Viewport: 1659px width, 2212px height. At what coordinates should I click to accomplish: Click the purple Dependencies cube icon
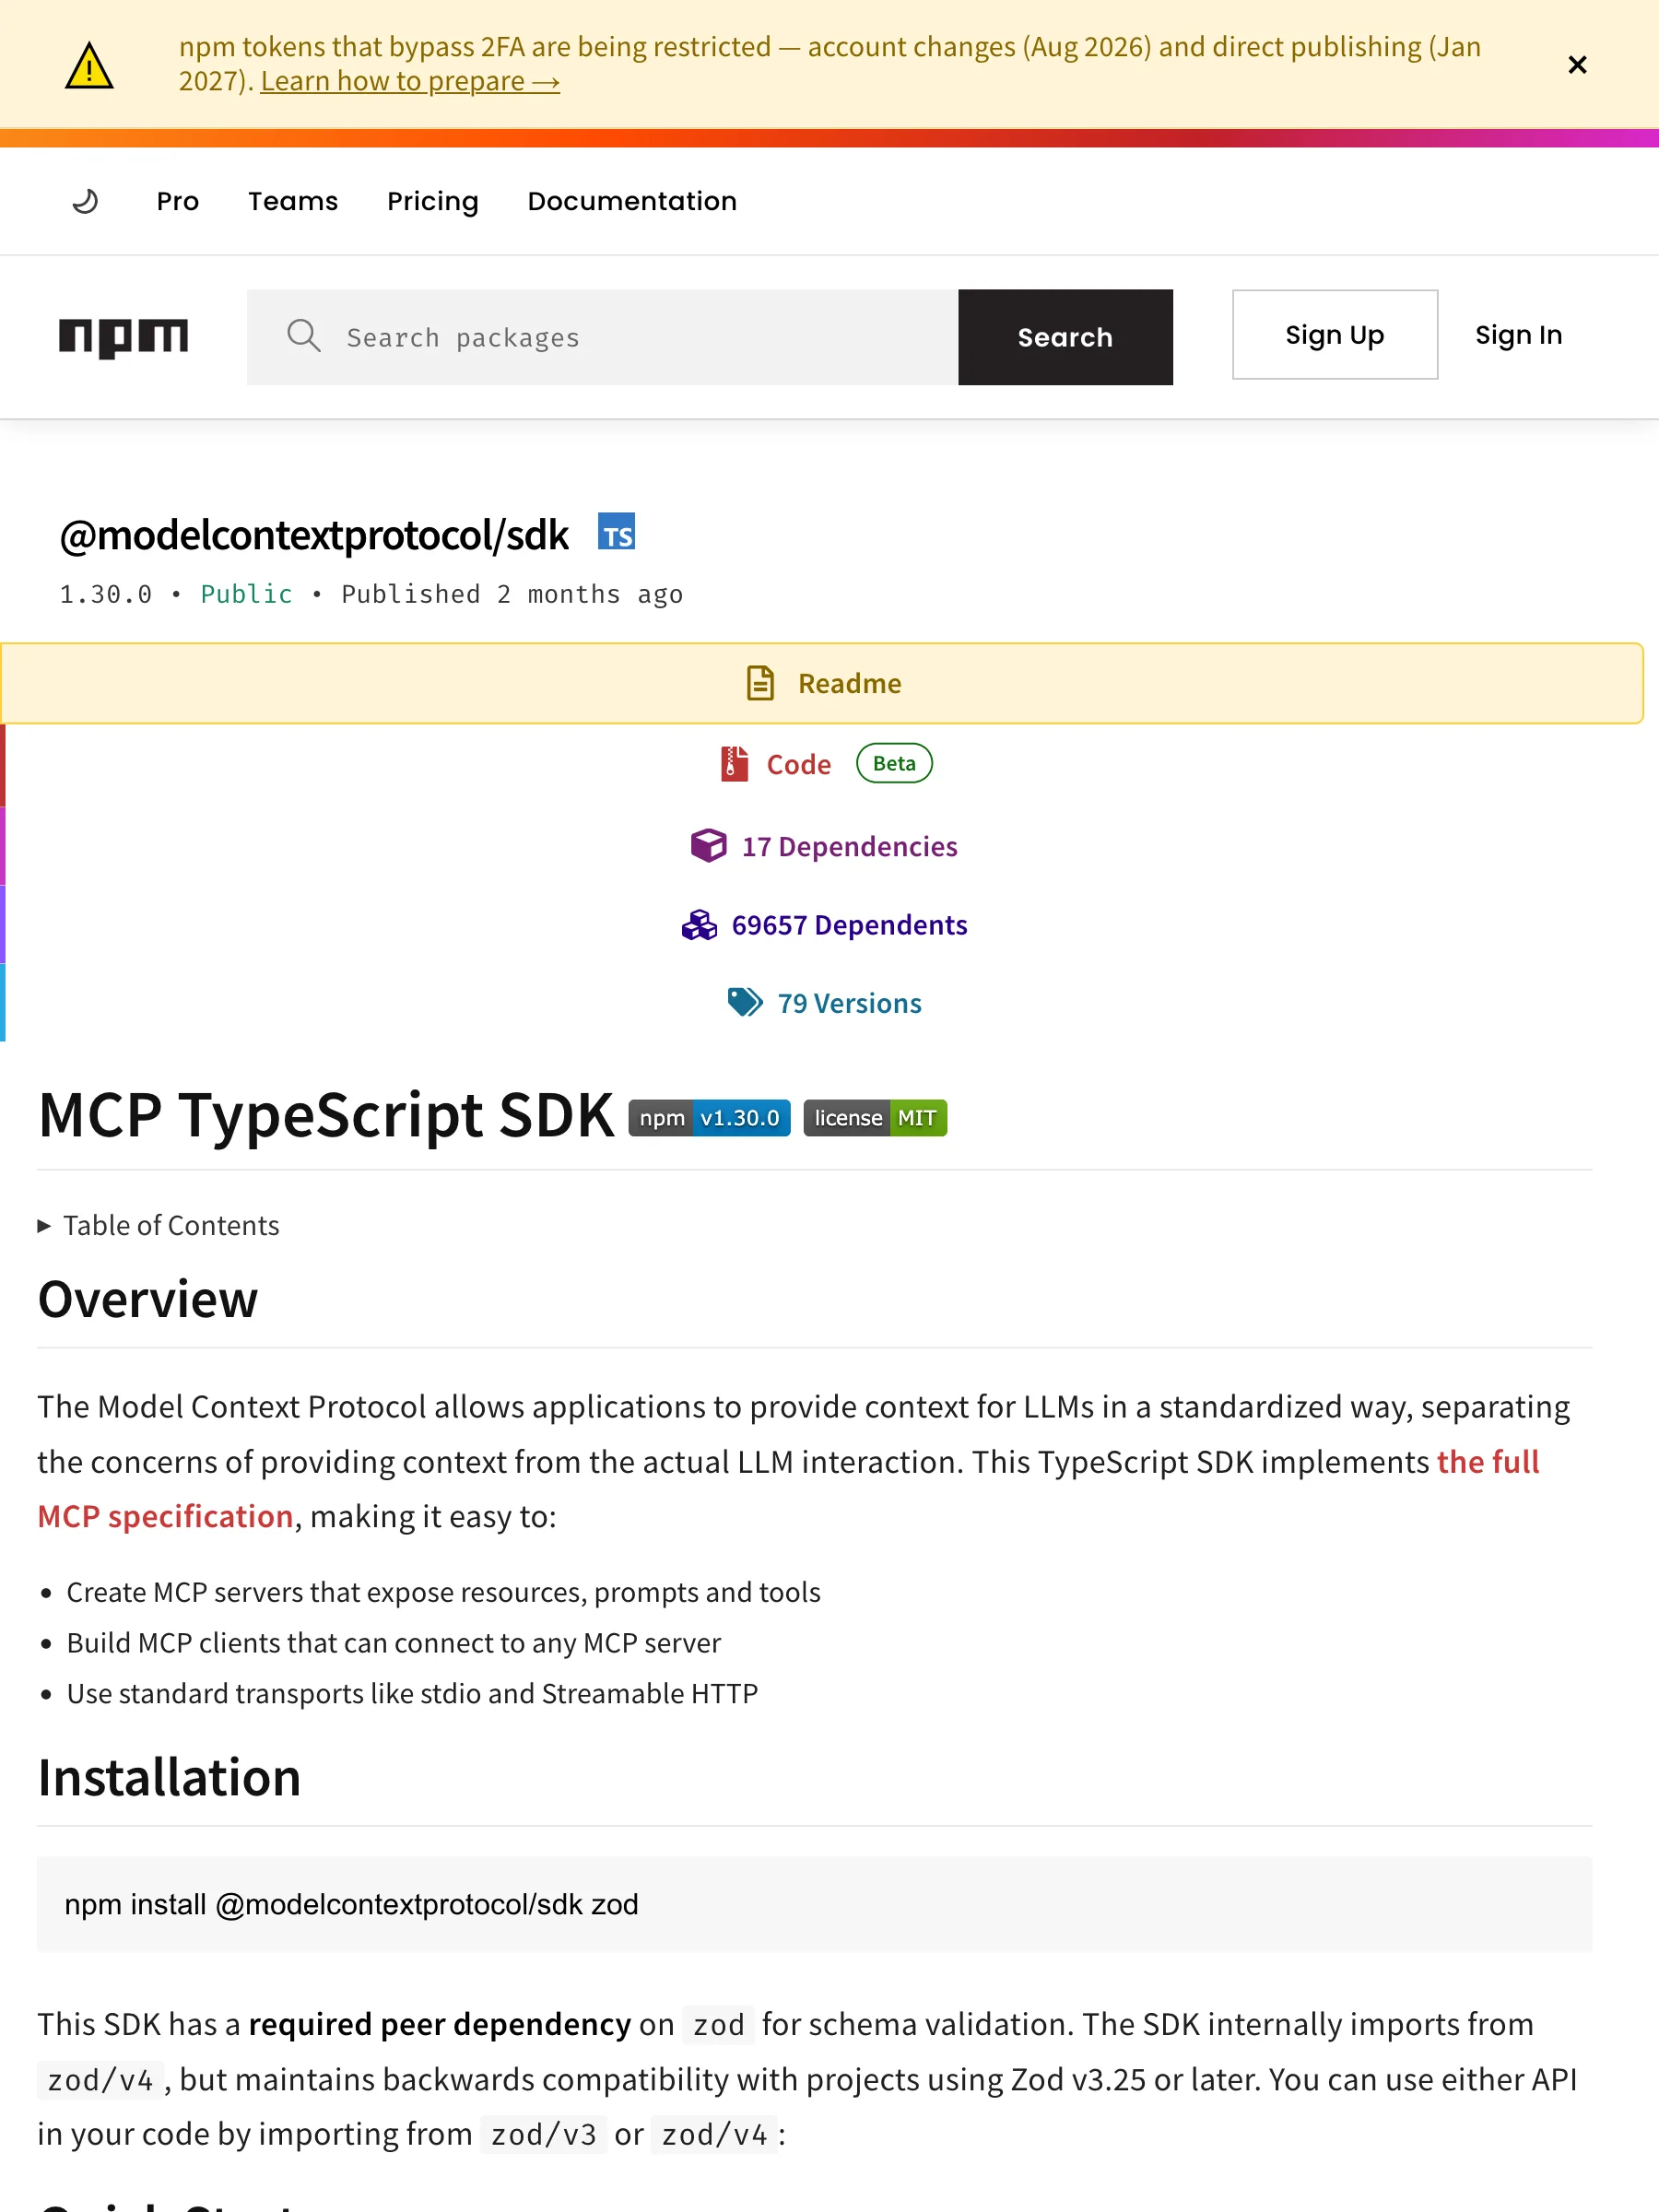[x=708, y=846]
